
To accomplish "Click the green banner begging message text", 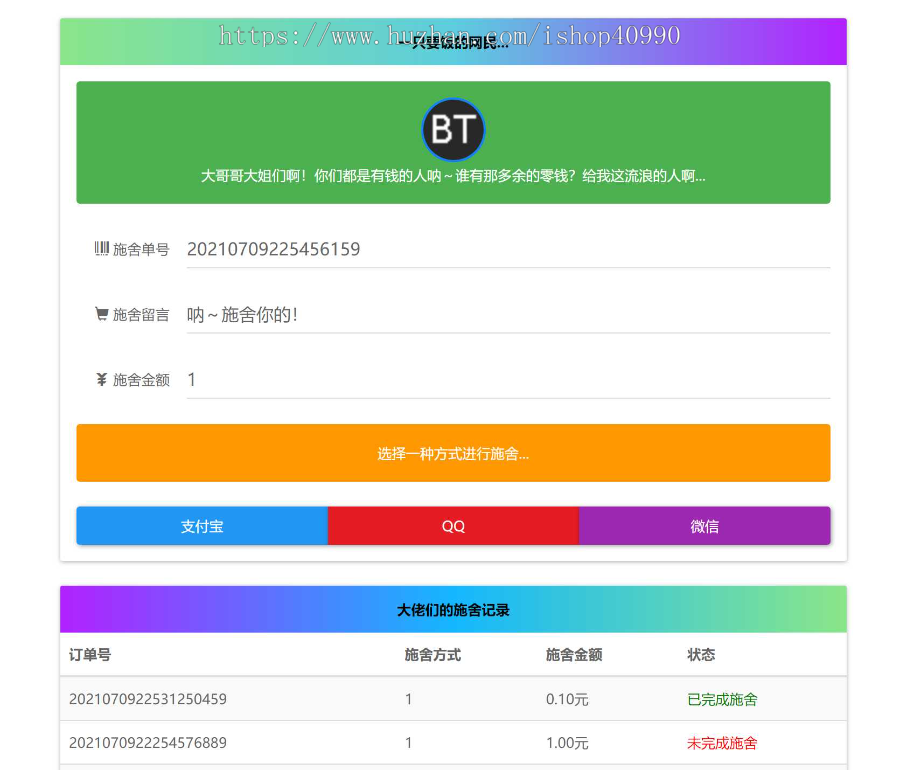I will pyautogui.click(x=453, y=176).
